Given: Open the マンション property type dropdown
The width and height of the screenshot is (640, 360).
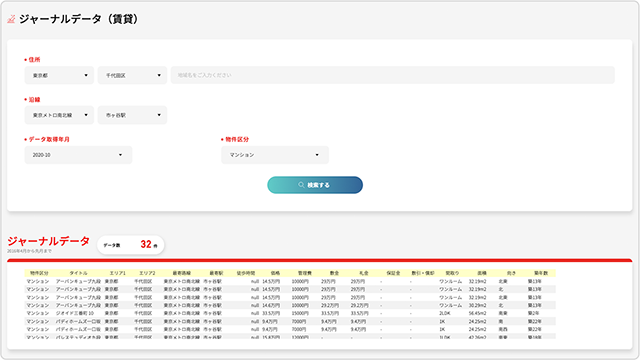Looking at the screenshot, I should tap(275, 155).
